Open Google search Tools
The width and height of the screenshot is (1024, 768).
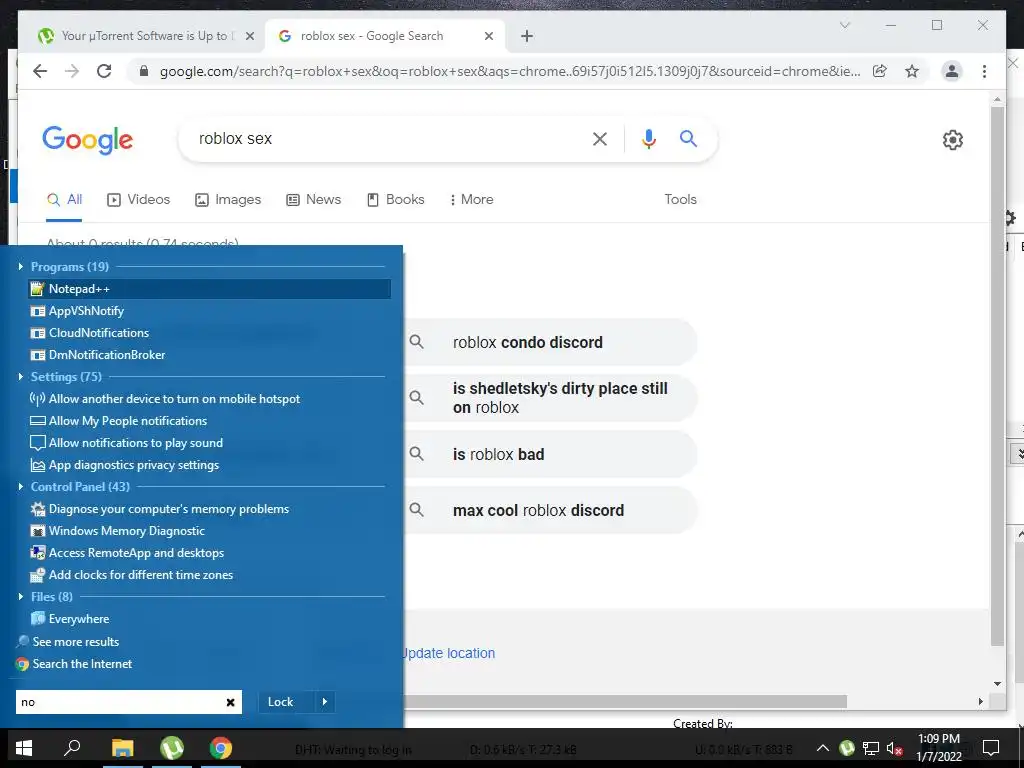click(680, 200)
